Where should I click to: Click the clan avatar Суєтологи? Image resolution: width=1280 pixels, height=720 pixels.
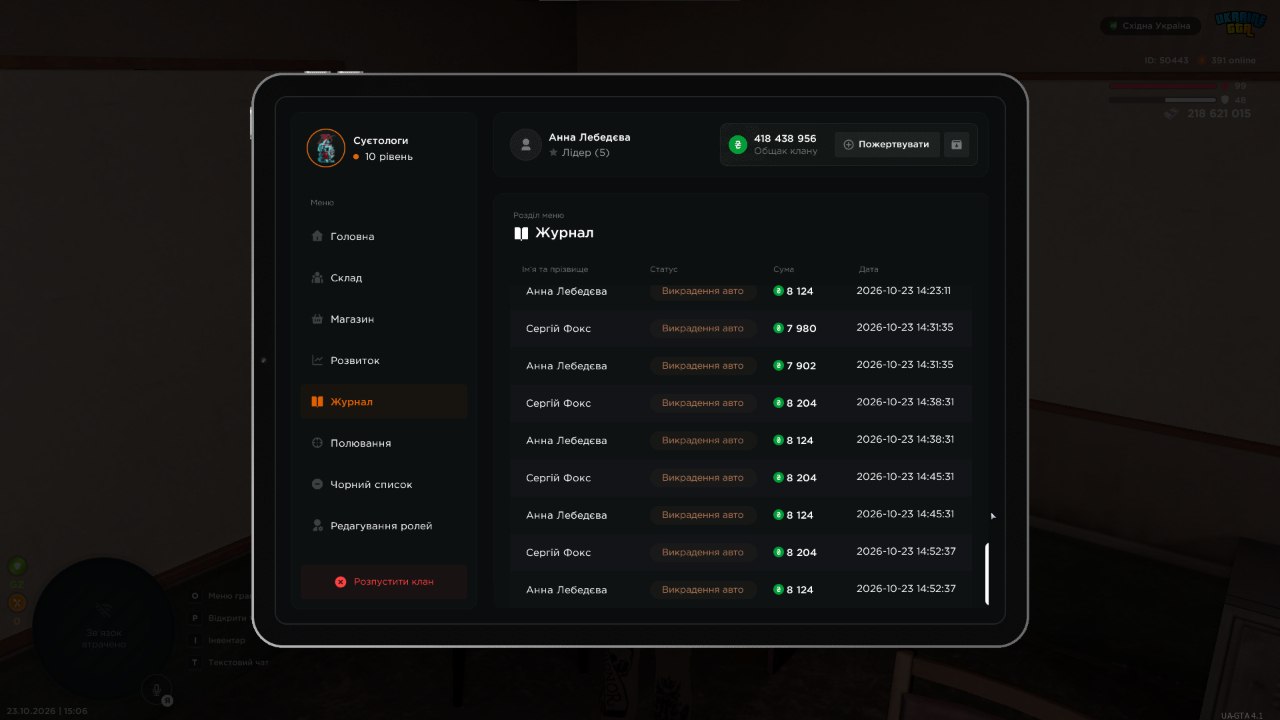coord(326,148)
